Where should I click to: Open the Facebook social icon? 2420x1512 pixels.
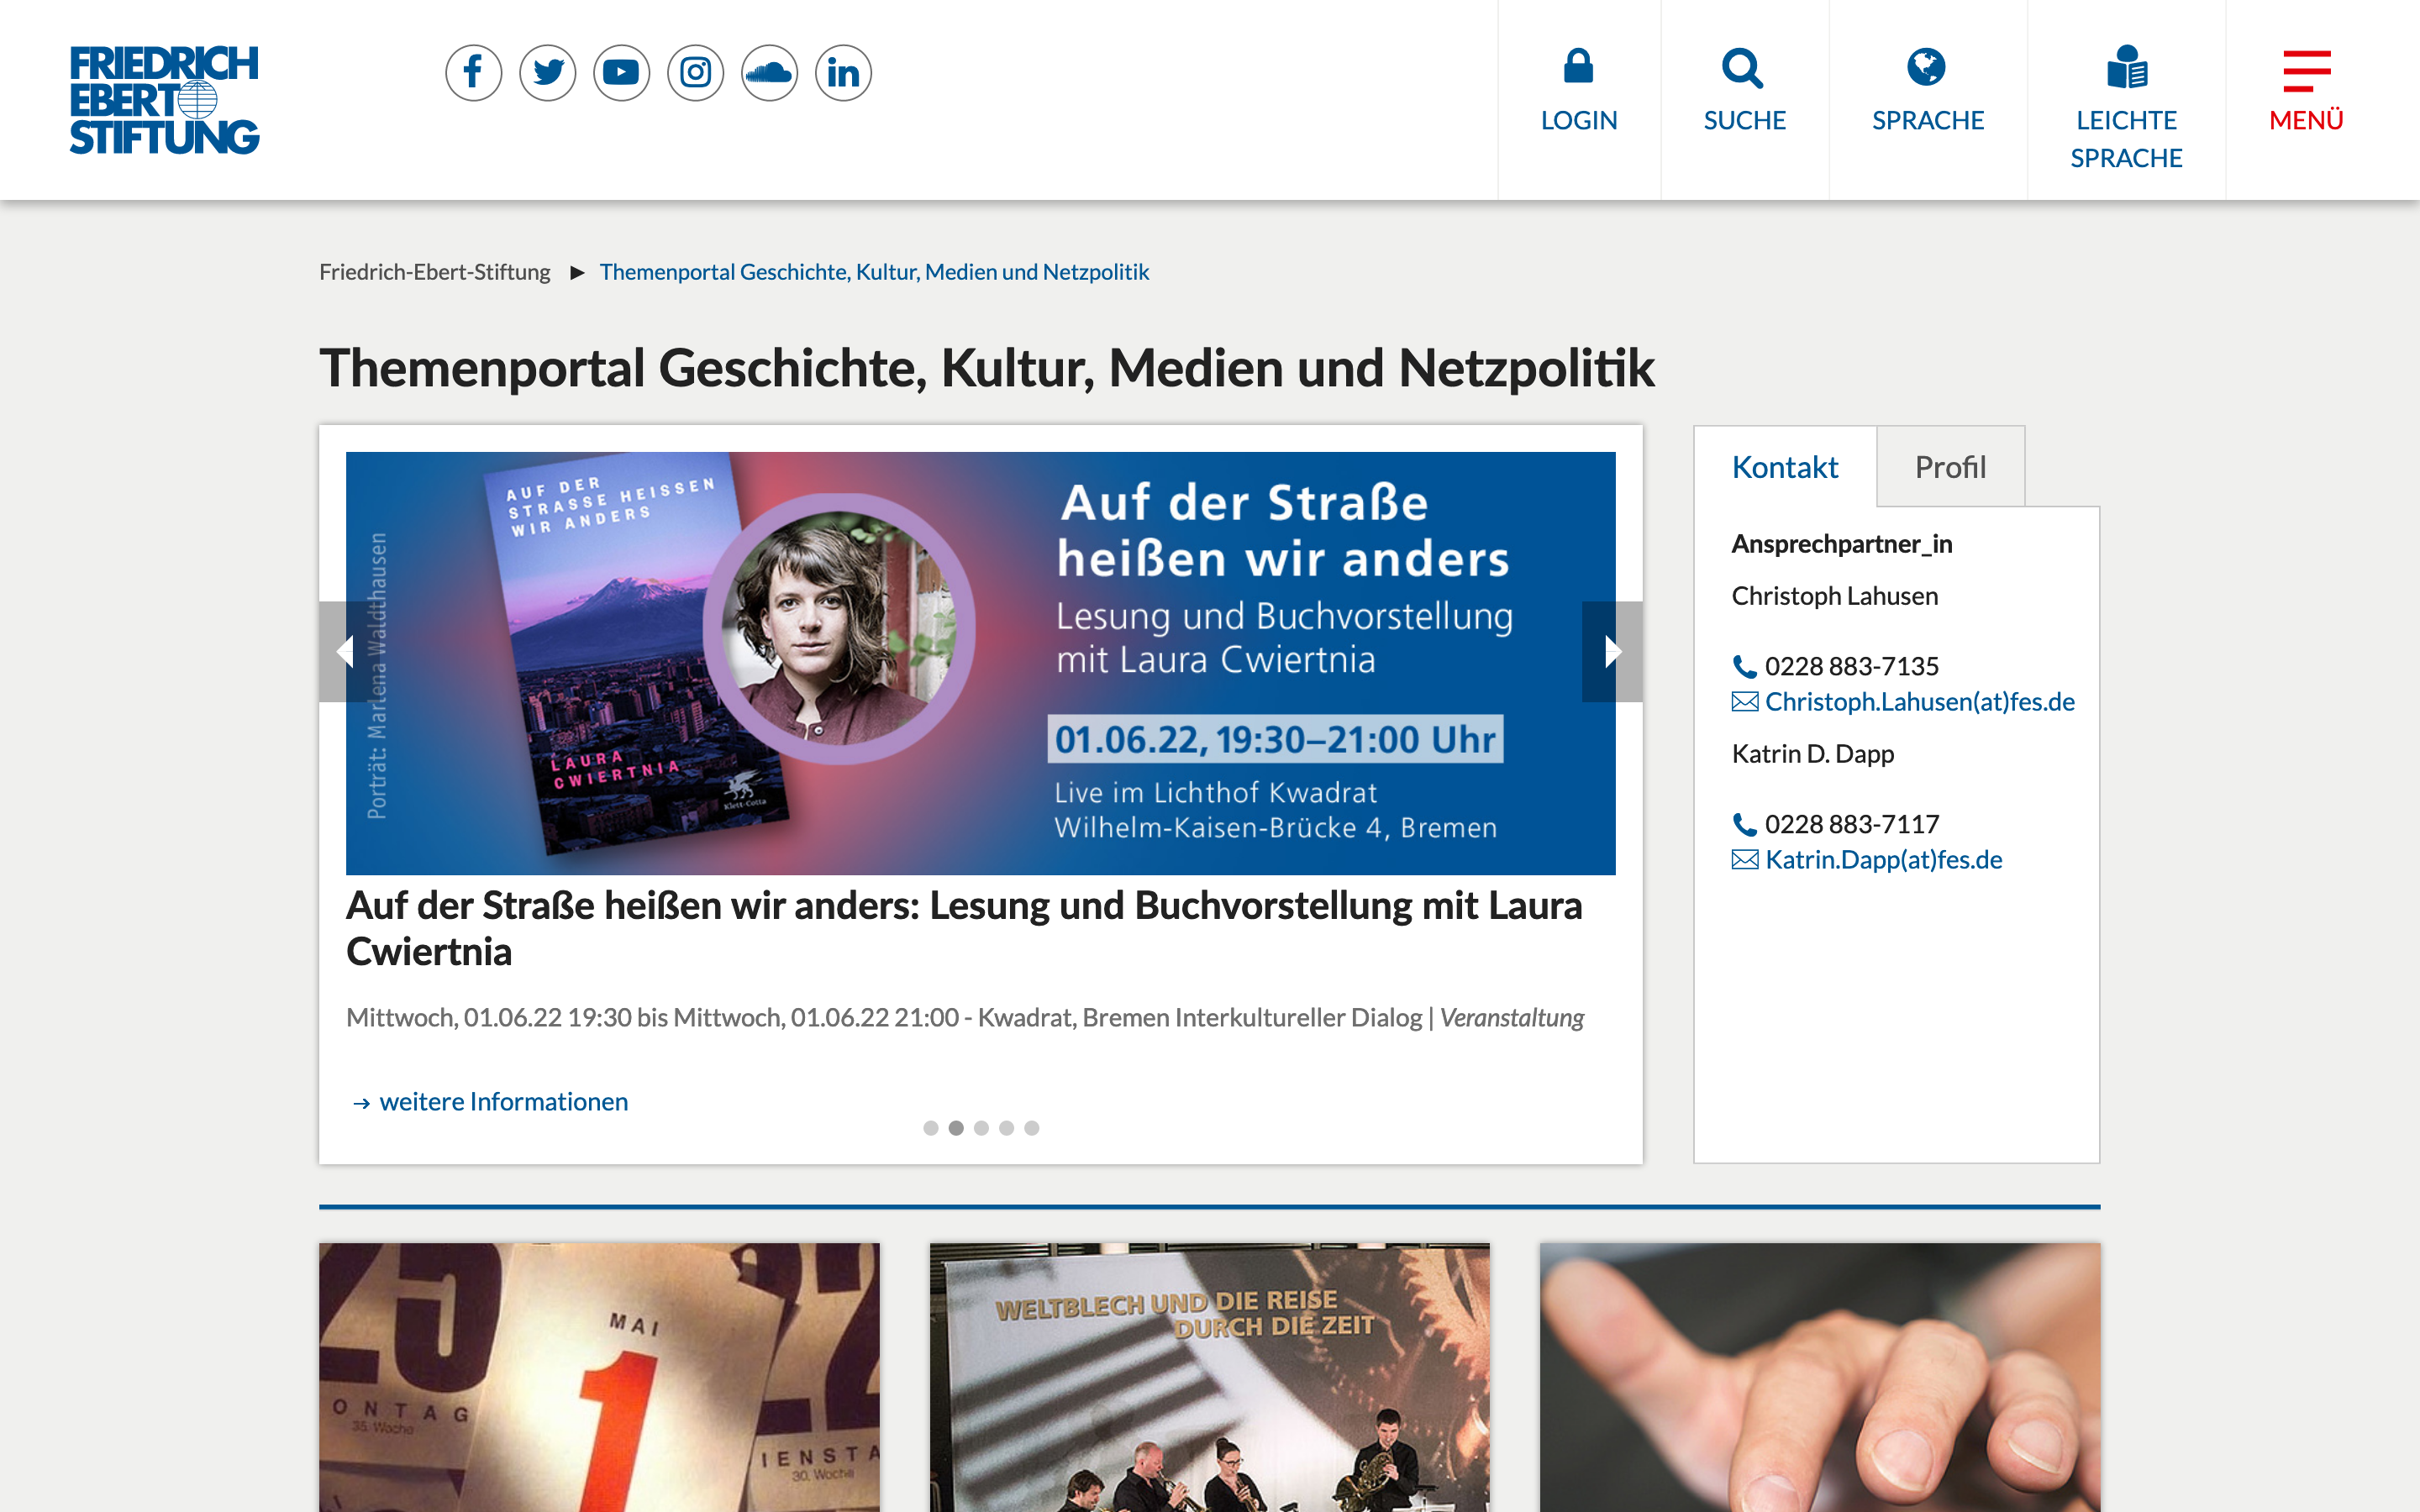[x=473, y=73]
